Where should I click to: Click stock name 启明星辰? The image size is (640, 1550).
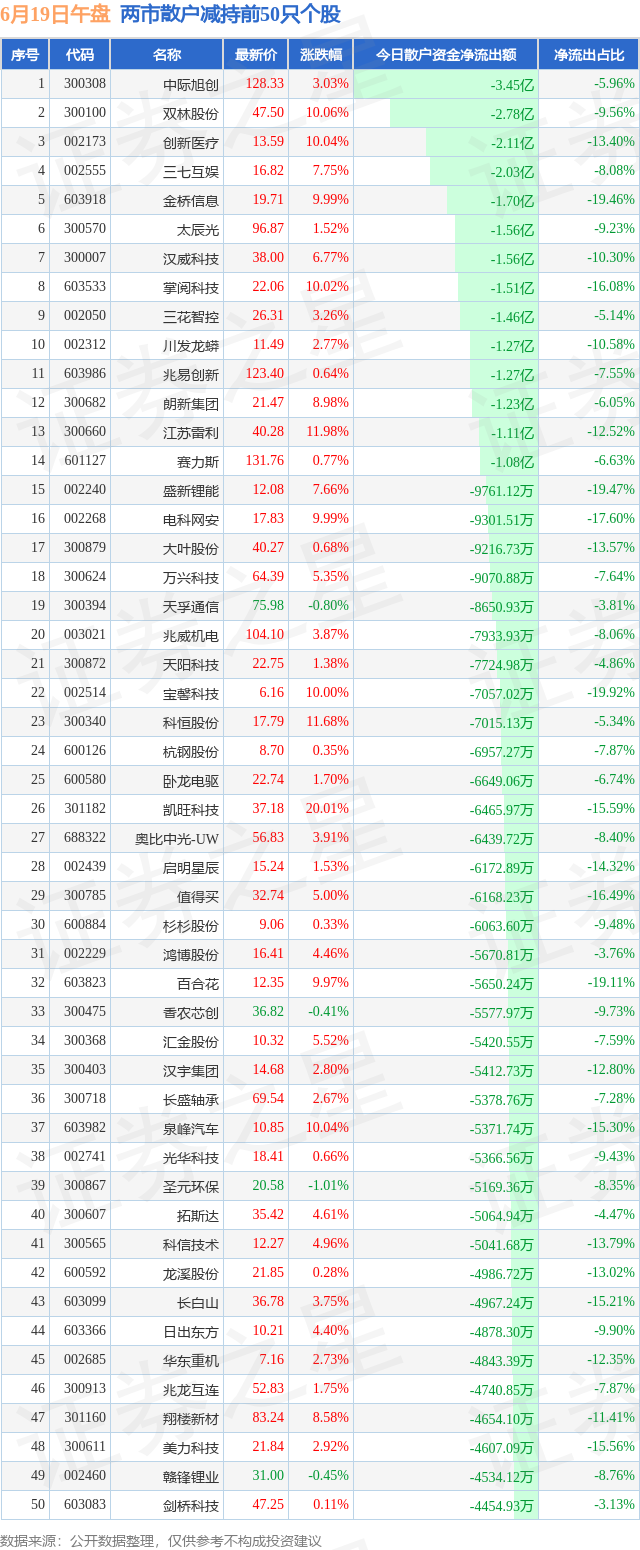point(191,867)
